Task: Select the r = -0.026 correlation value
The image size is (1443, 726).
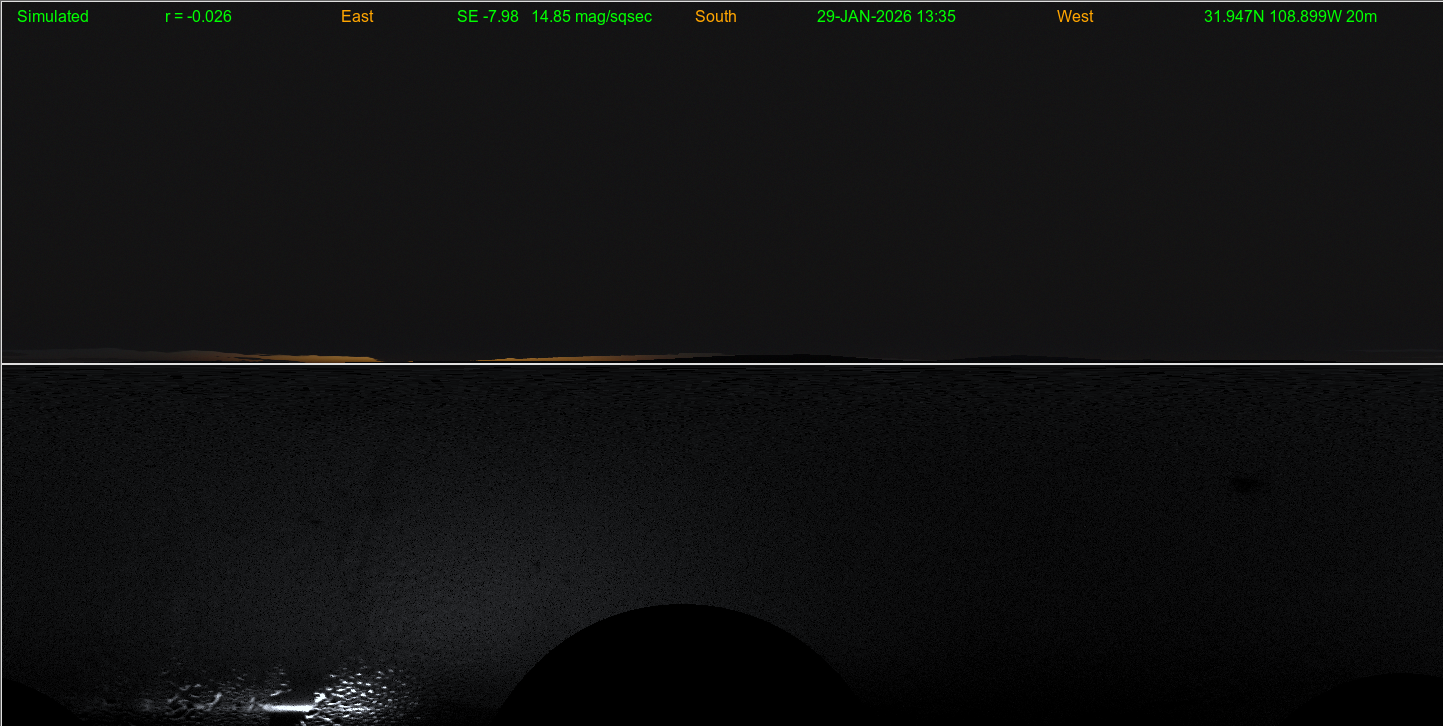Action: point(198,17)
